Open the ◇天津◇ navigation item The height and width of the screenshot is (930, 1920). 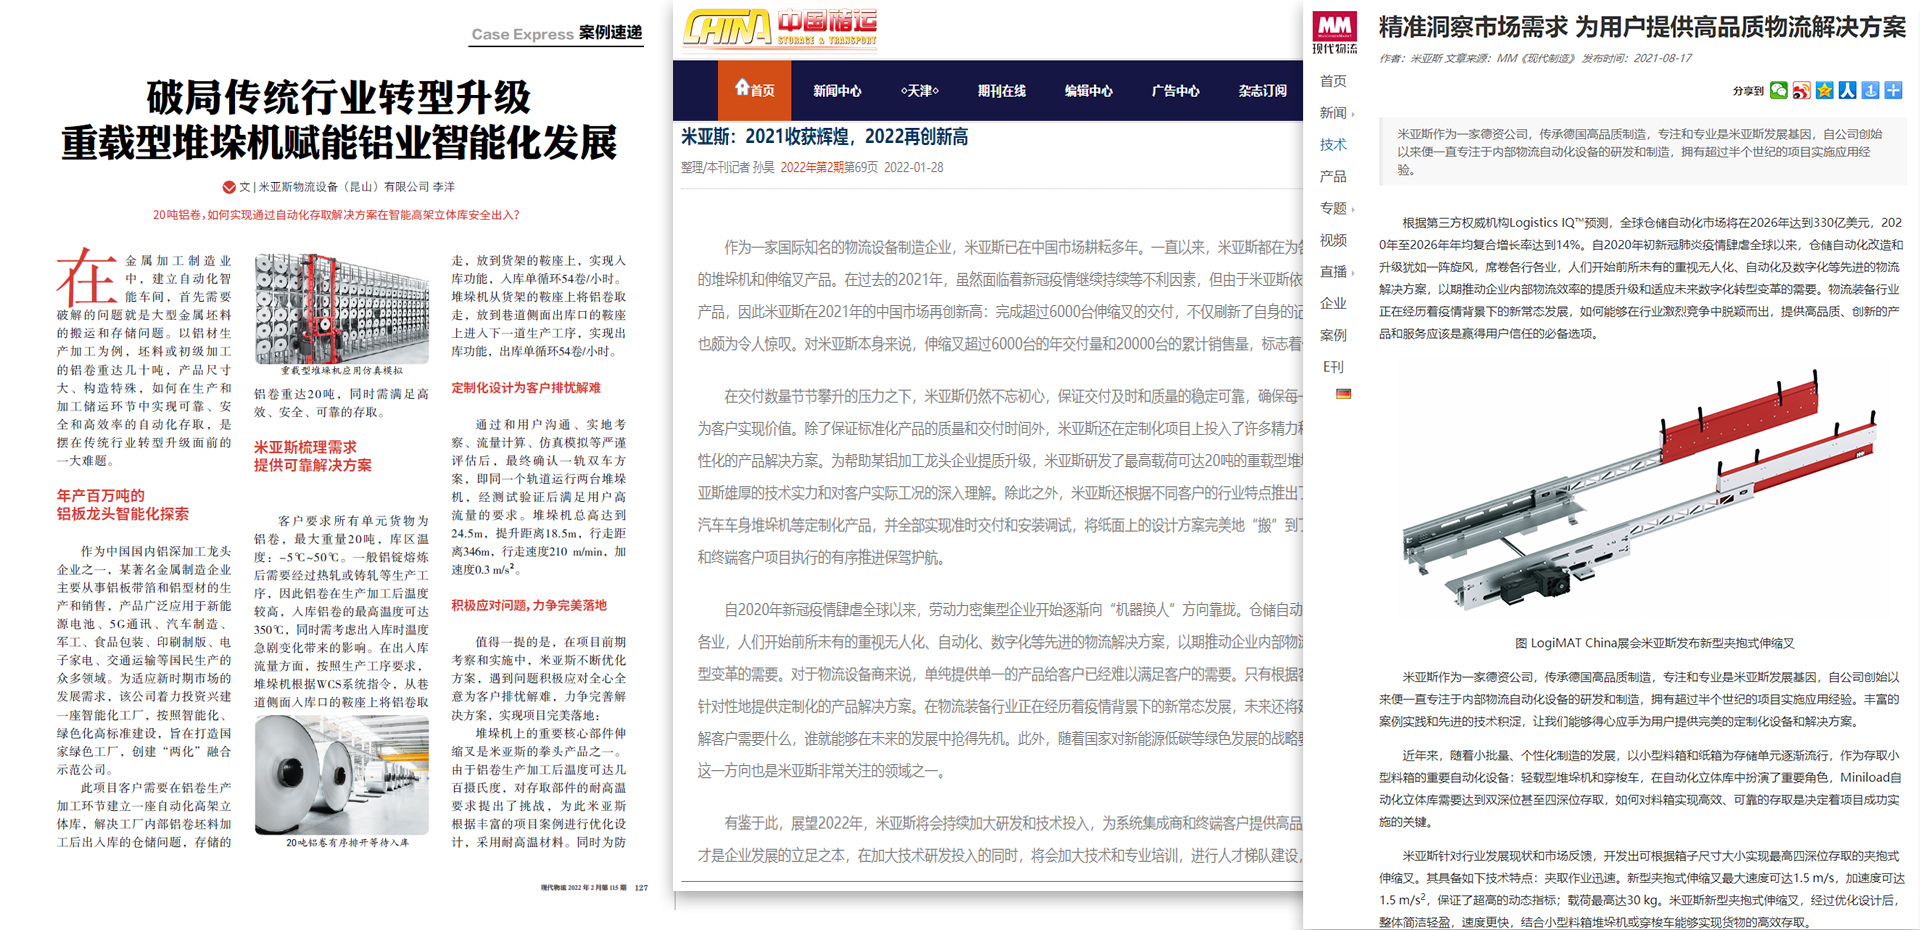pos(920,91)
